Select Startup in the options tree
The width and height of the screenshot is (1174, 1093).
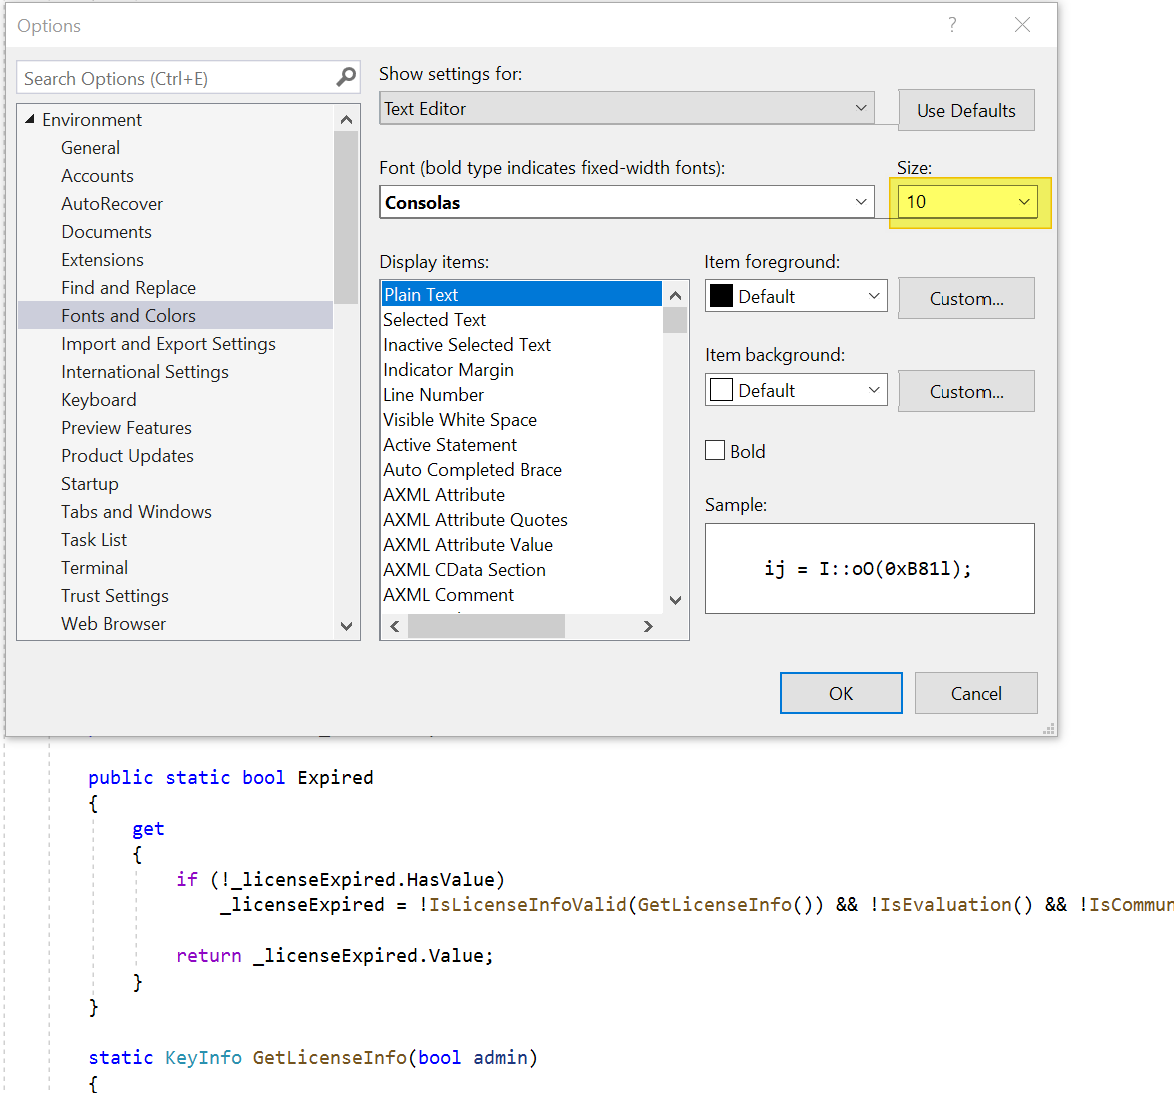coord(90,484)
